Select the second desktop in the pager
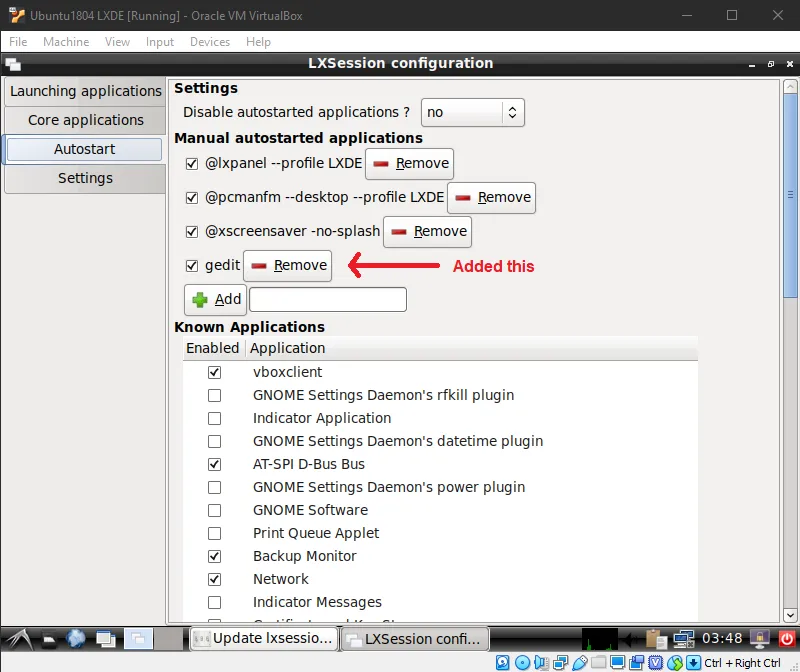800x672 pixels. click(x=168, y=639)
